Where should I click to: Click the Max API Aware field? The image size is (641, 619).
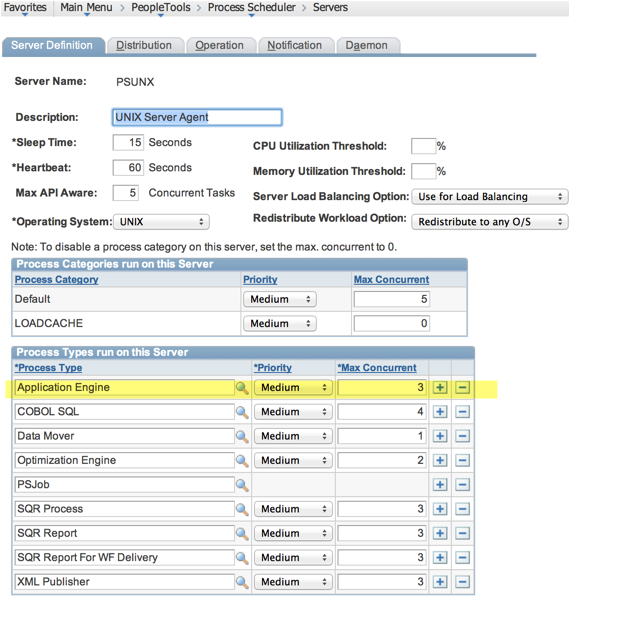pyautogui.click(x=126, y=193)
